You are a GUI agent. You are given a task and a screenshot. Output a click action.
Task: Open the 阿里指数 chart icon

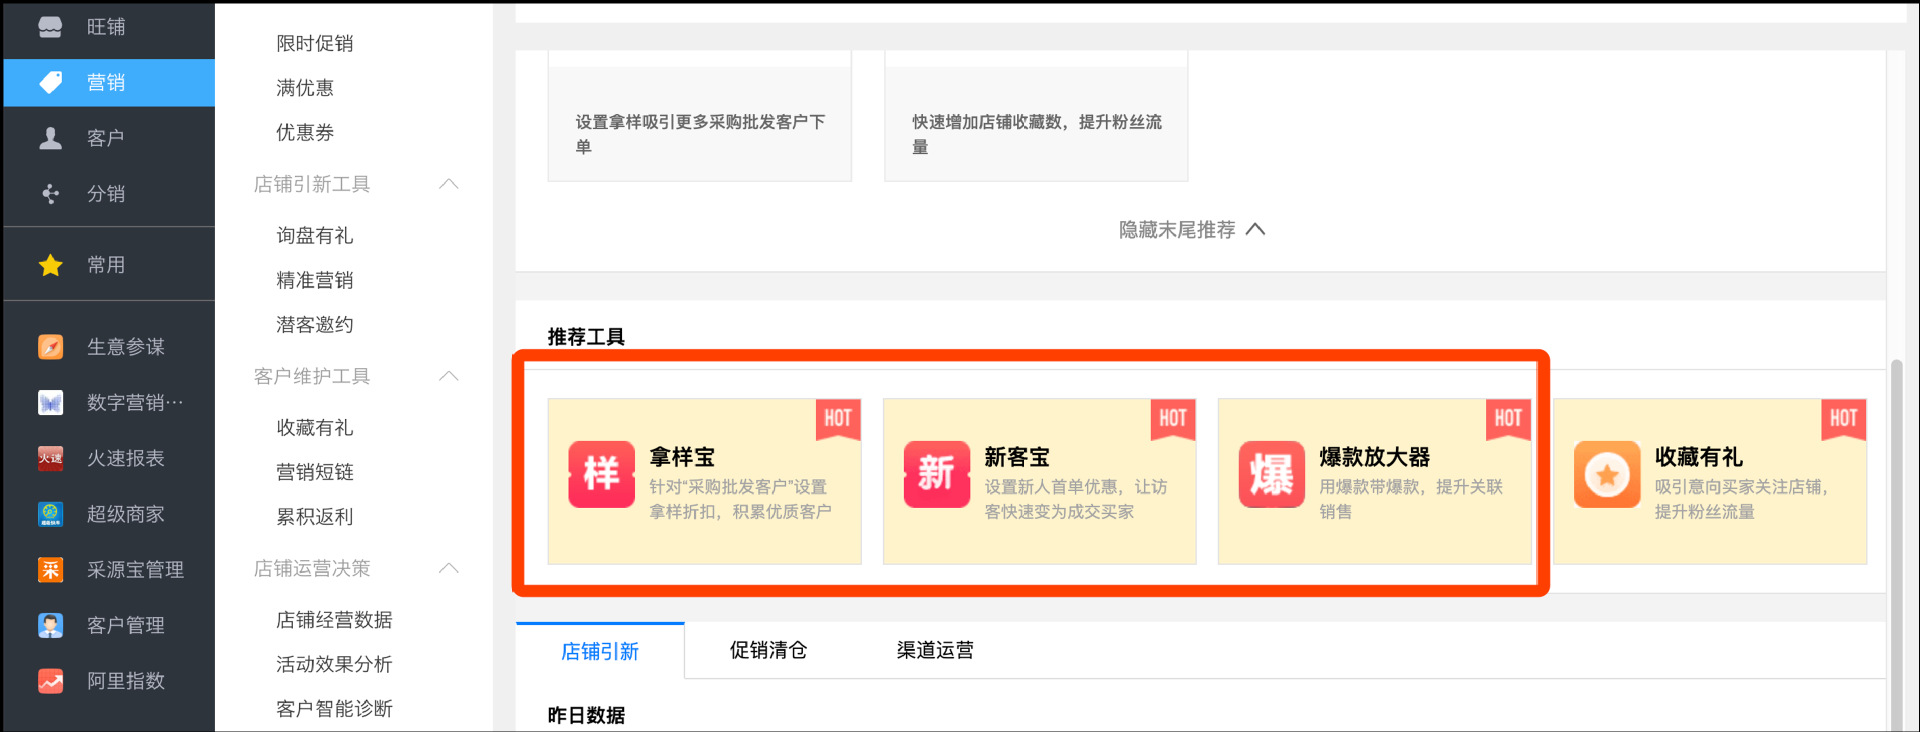pos(50,681)
